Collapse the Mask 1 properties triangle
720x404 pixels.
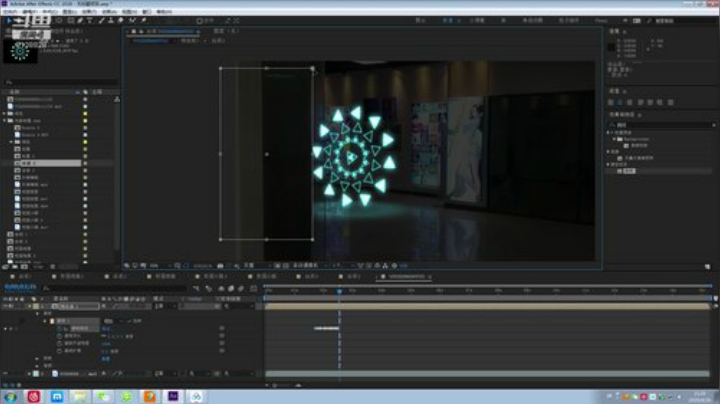(45, 321)
